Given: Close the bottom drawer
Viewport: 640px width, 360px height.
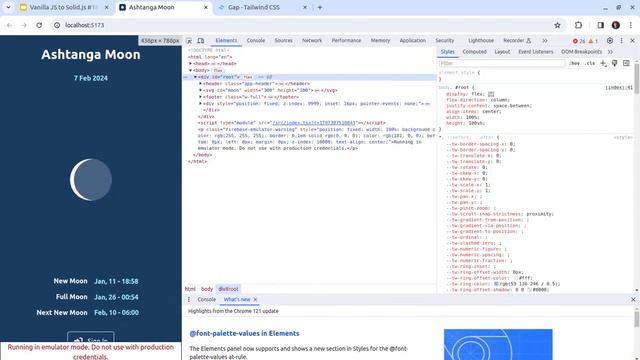Looking at the screenshot, I should pos(633,300).
